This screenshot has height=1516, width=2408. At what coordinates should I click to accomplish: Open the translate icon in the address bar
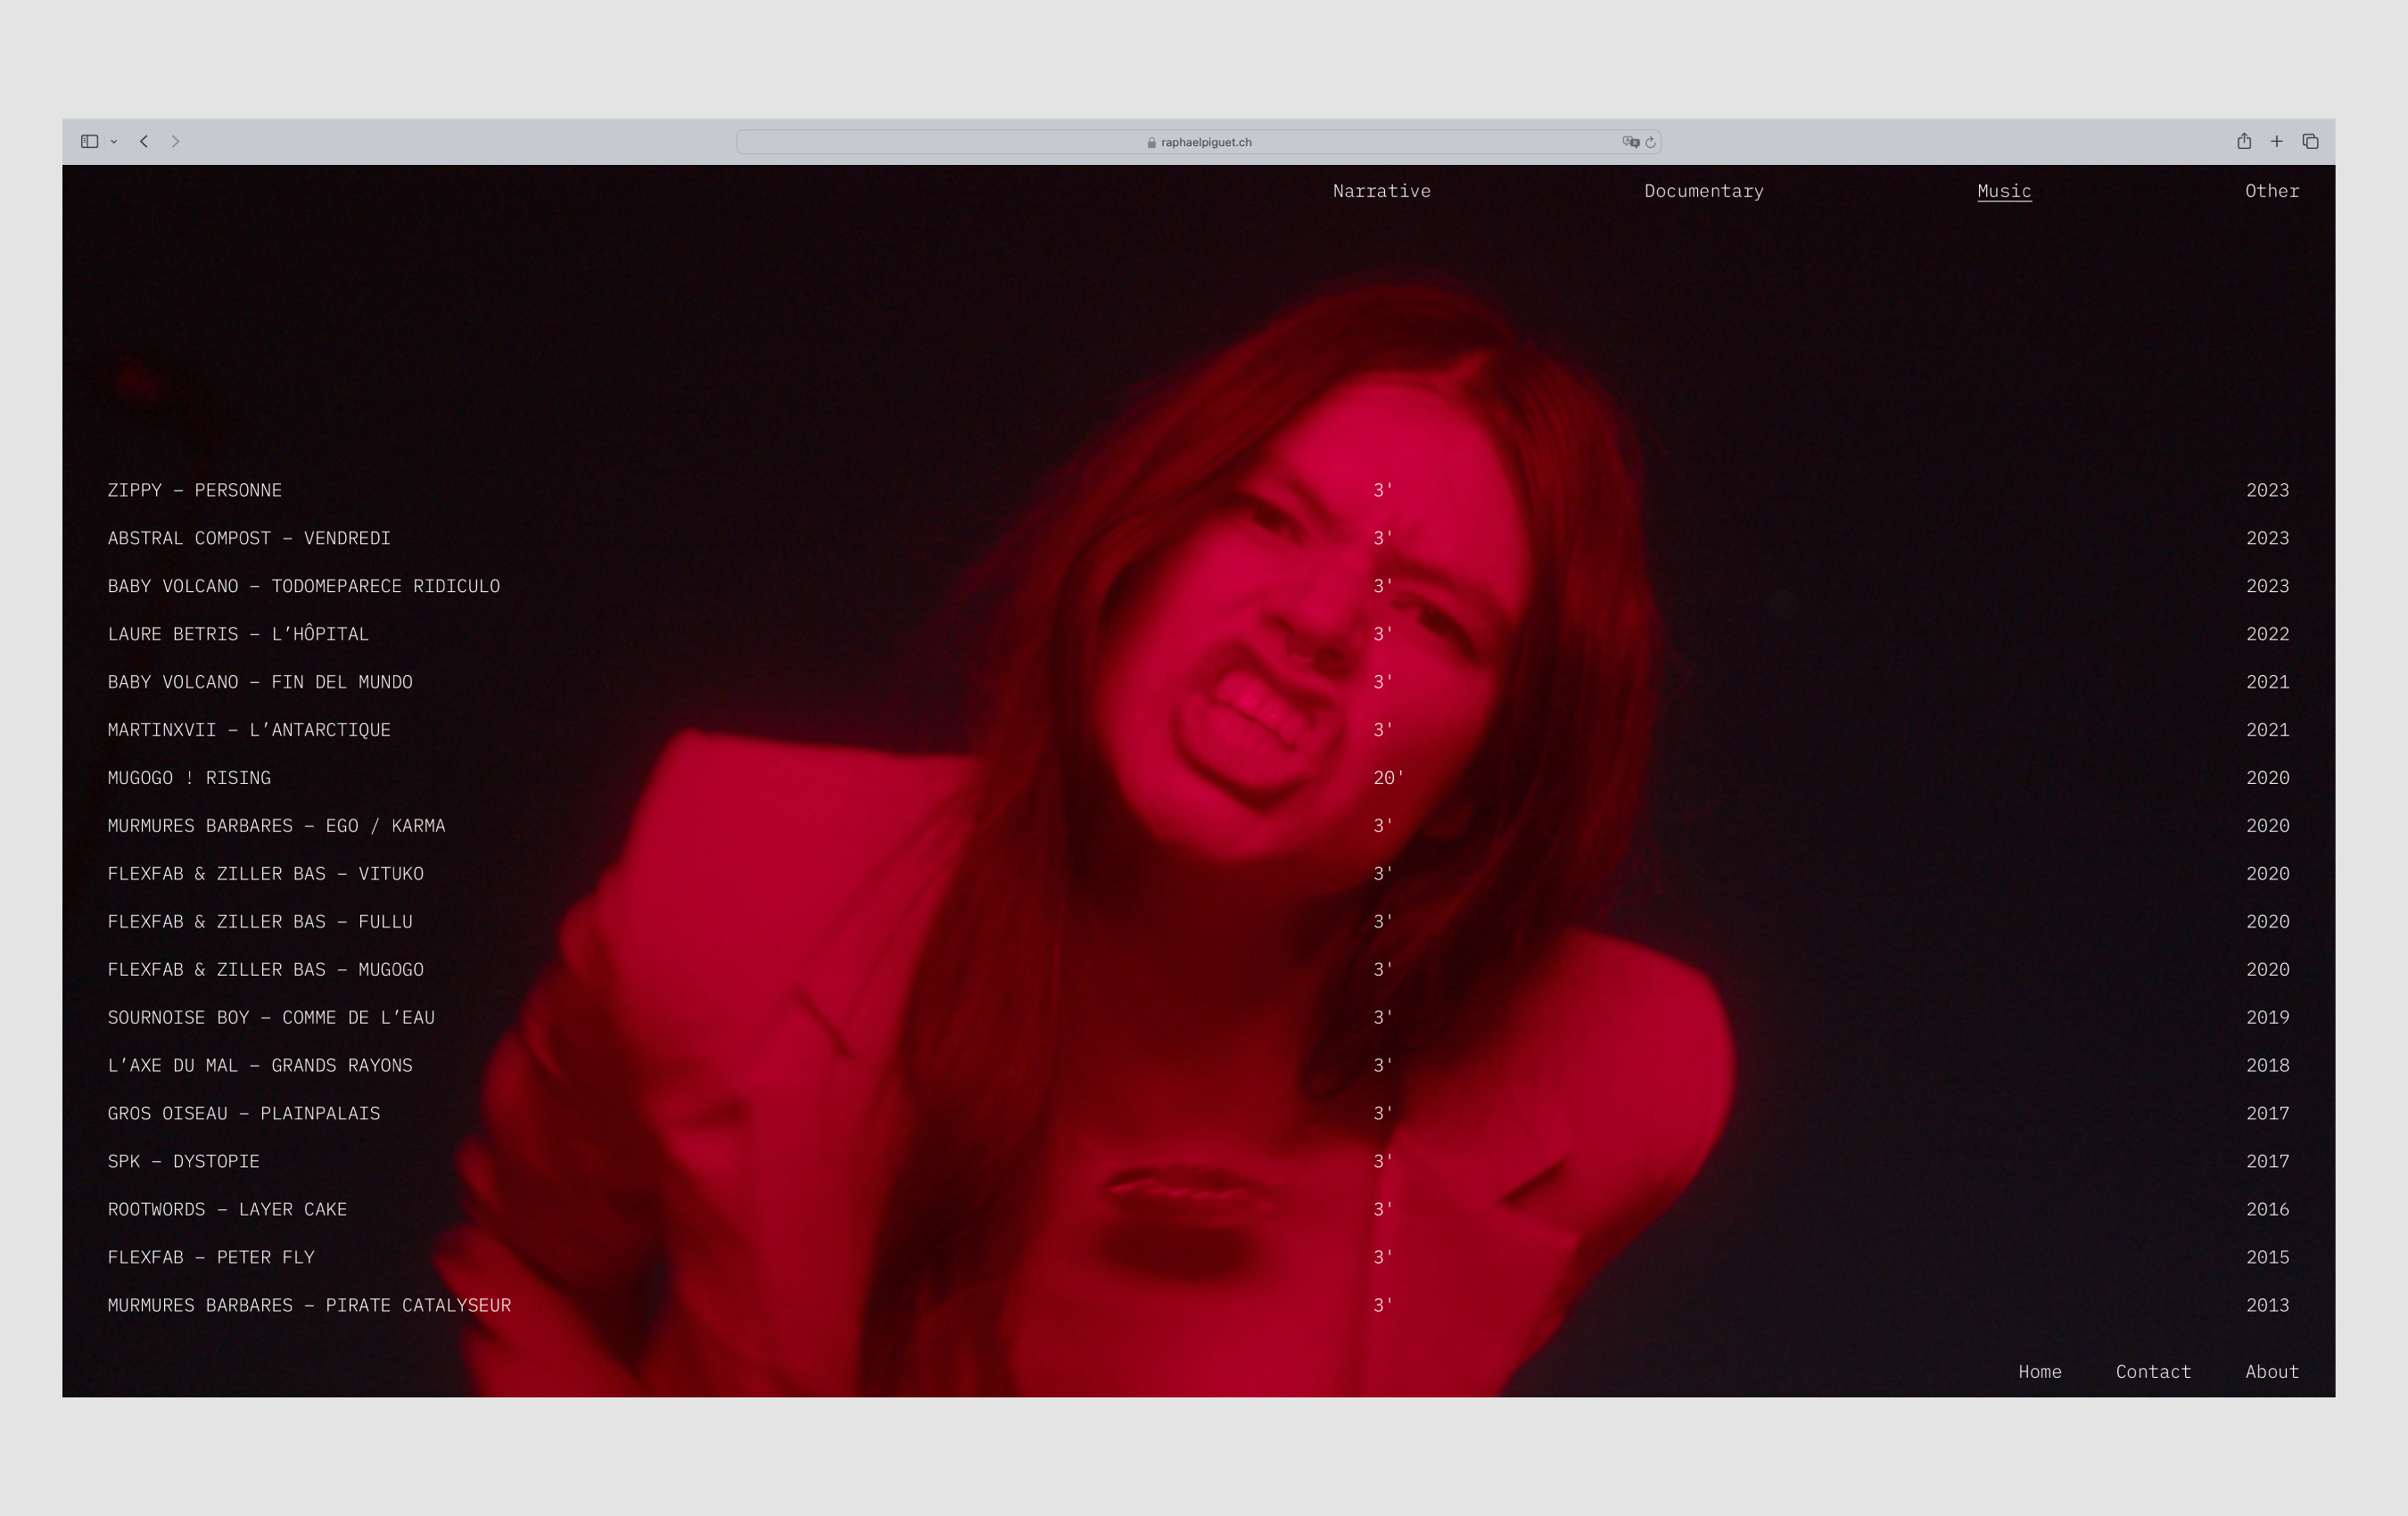point(1631,142)
